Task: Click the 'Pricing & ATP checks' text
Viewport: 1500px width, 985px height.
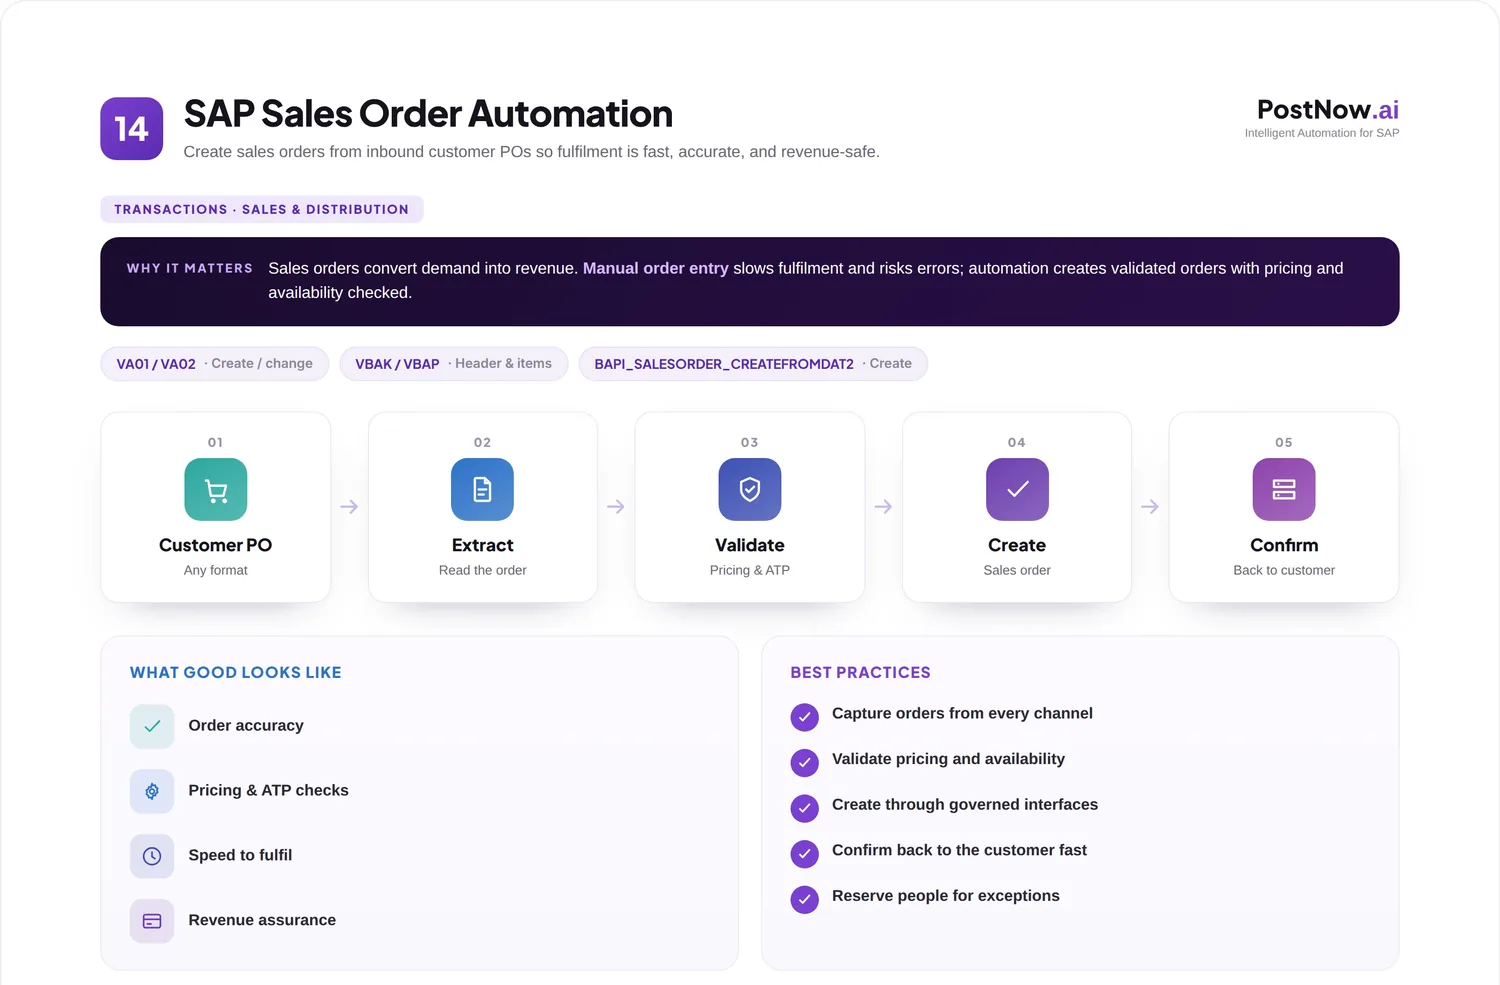Action: click(x=268, y=791)
